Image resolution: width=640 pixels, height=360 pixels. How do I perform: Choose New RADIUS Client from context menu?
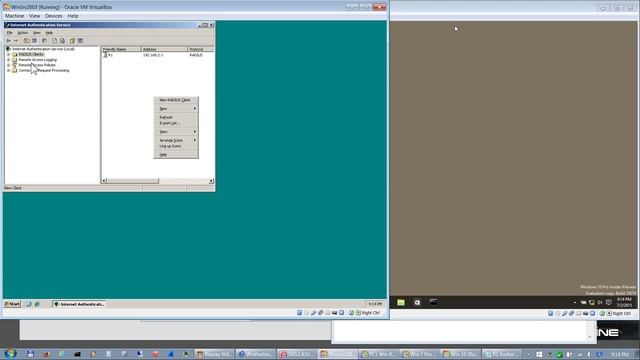click(x=176, y=100)
